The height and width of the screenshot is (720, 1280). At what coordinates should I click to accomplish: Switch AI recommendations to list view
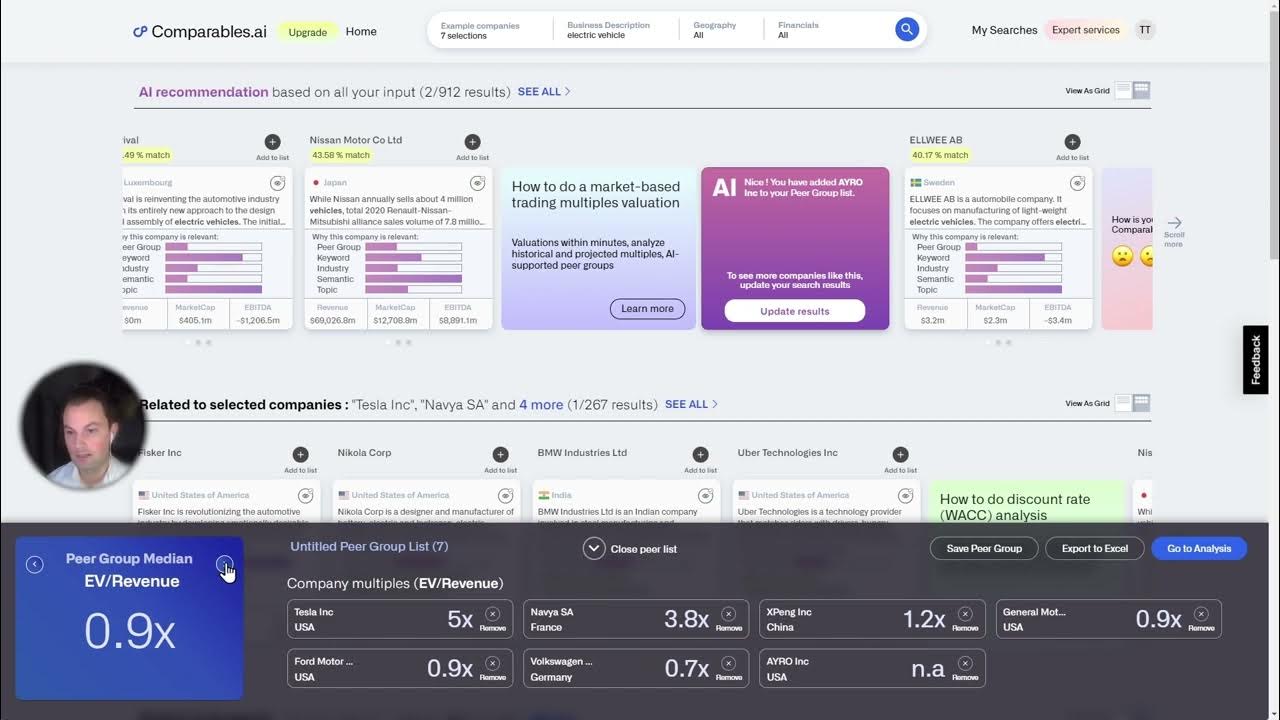coord(1123,90)
